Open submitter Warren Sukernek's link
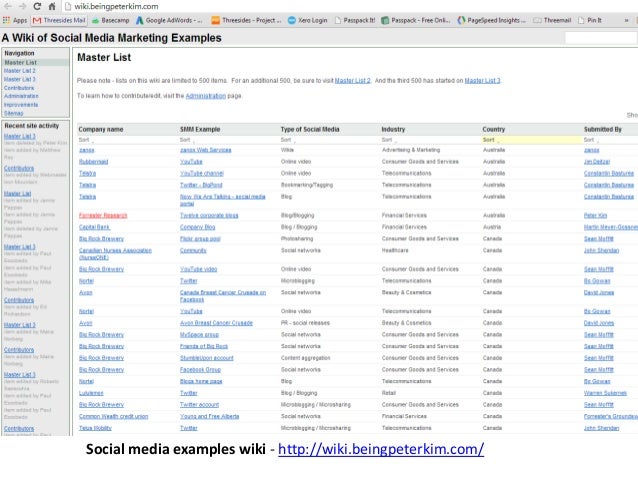 pyautogui.click(x=605, y=394)
